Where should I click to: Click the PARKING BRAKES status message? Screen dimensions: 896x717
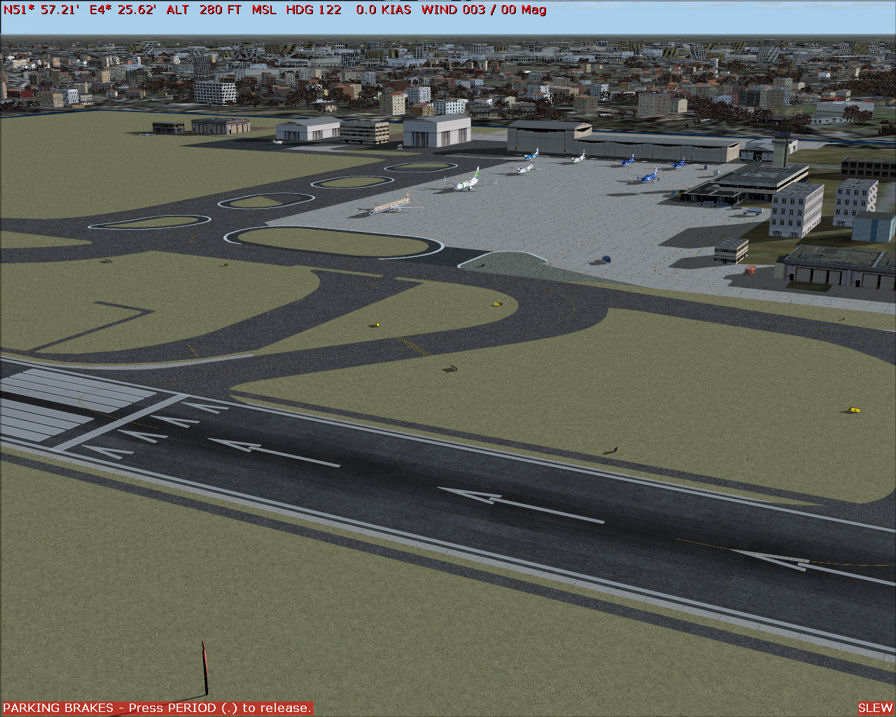click(157, 708)
